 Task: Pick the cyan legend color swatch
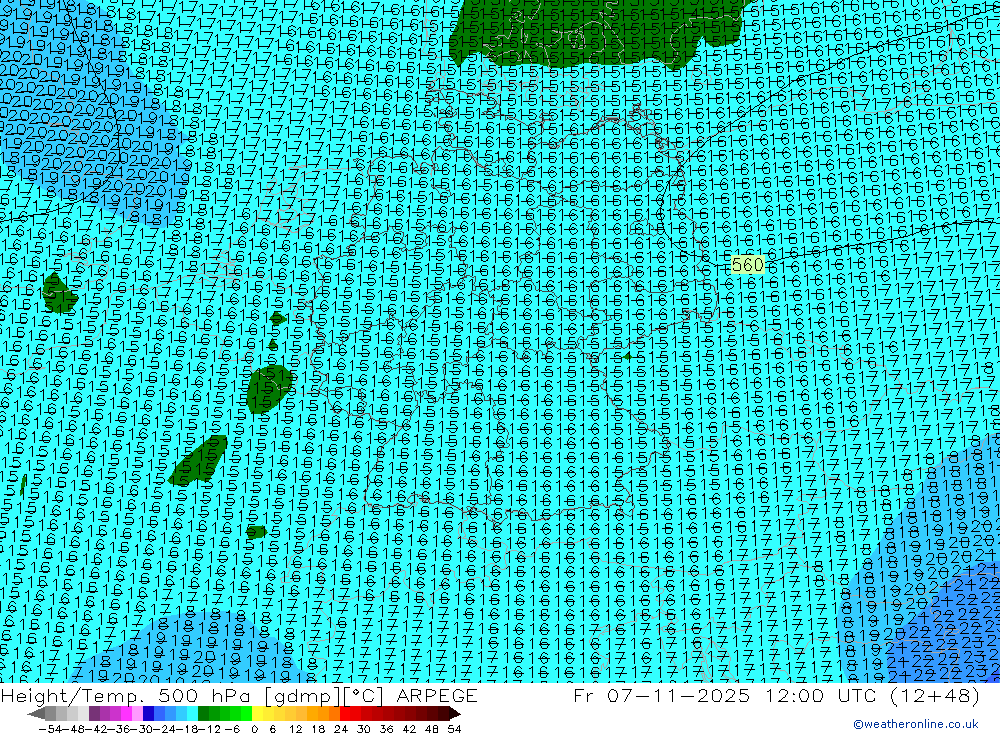tap(192, 713)
